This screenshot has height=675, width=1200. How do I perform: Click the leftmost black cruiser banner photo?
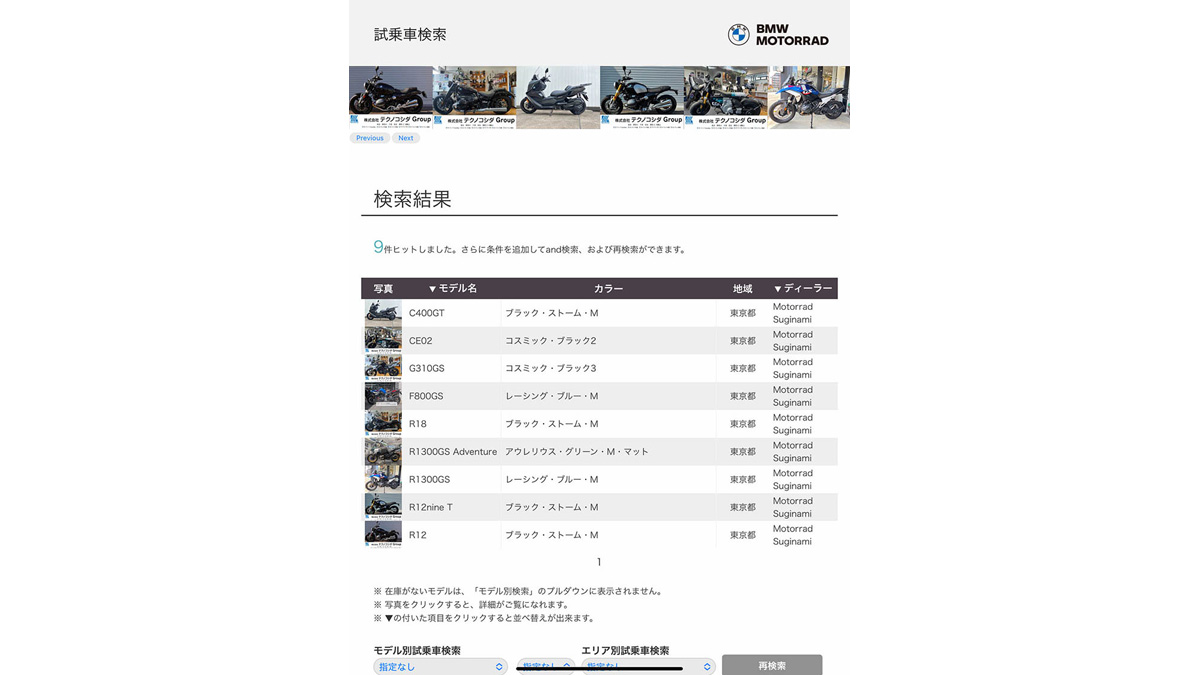point(391,98)
